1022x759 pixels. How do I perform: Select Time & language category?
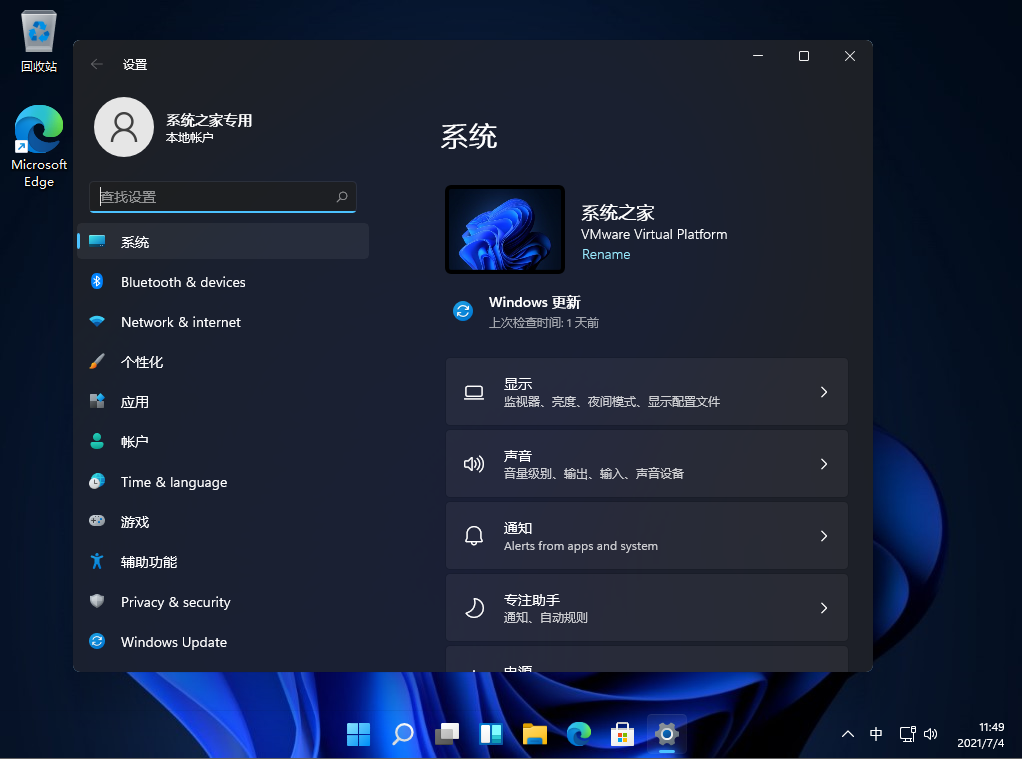tap(223, 482)
